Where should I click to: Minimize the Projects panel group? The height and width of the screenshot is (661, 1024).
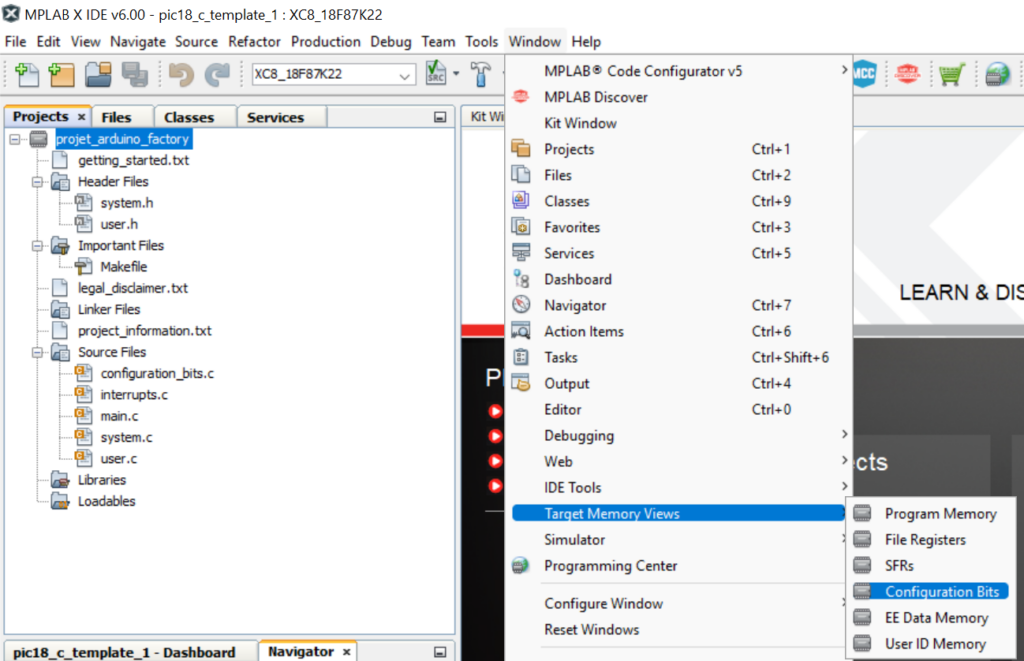point(440,117)
